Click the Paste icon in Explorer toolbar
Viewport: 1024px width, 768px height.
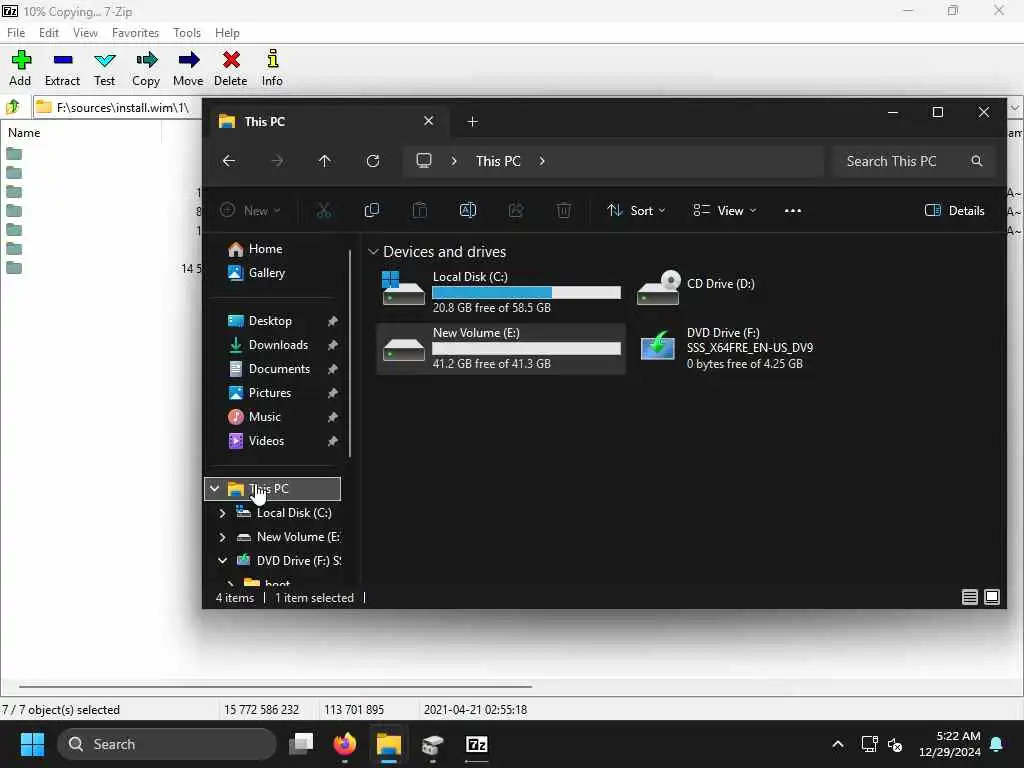pyautogui.click(x=420, y=210)
